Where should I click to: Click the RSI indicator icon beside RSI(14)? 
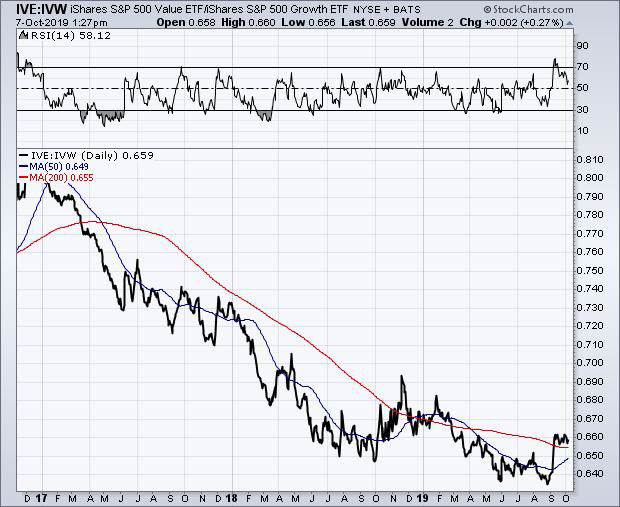tap(23, 36)
